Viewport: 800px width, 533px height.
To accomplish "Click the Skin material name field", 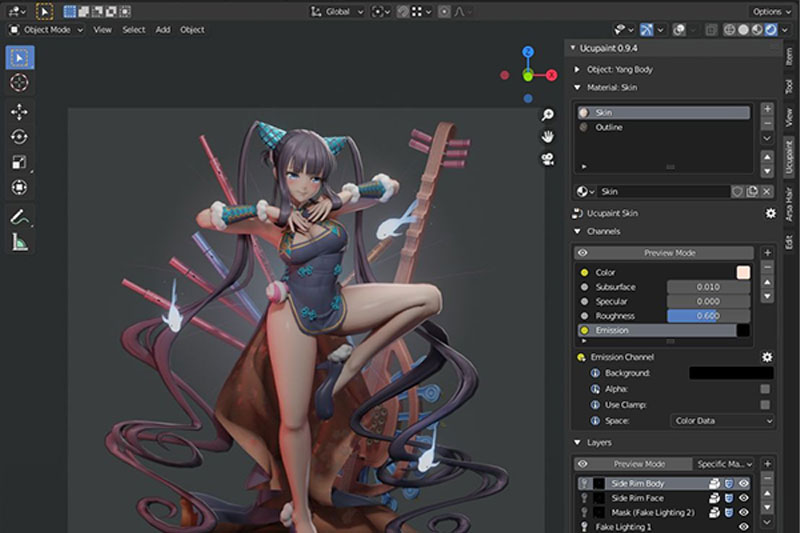I will point(664,191).
